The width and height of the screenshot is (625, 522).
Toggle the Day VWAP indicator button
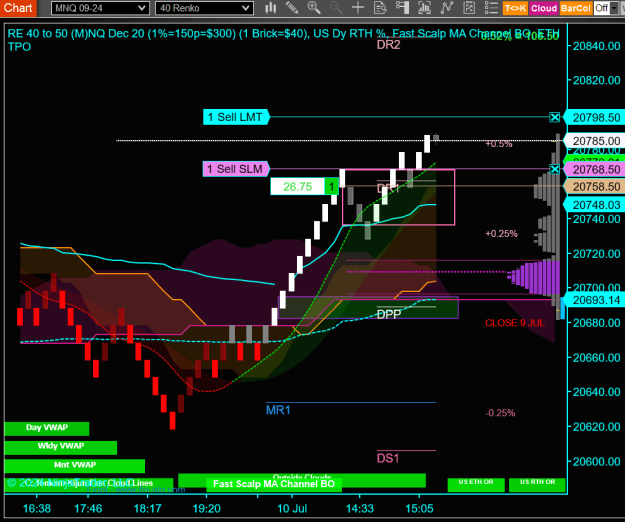47,428
